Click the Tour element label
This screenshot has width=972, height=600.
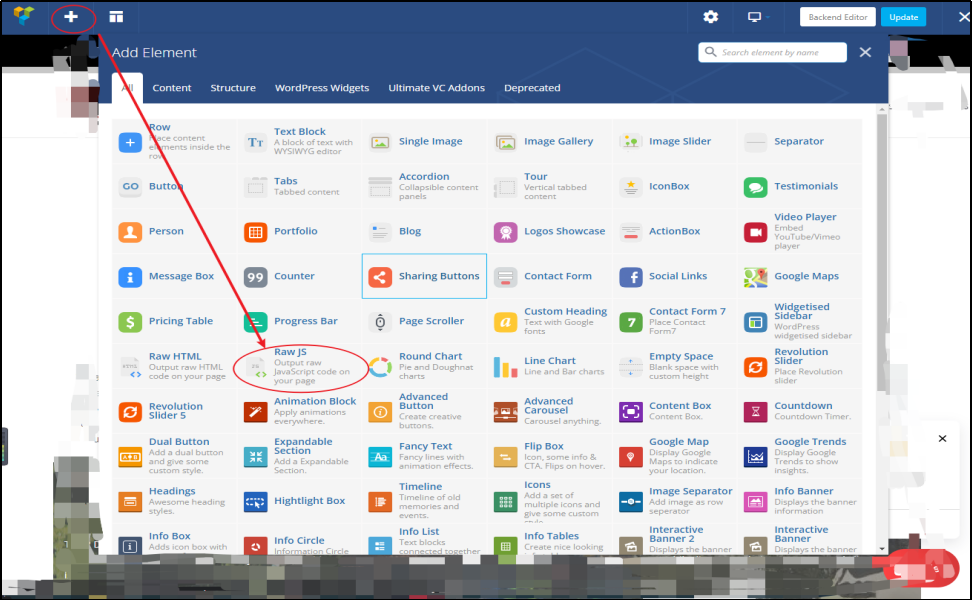point(536,177)
